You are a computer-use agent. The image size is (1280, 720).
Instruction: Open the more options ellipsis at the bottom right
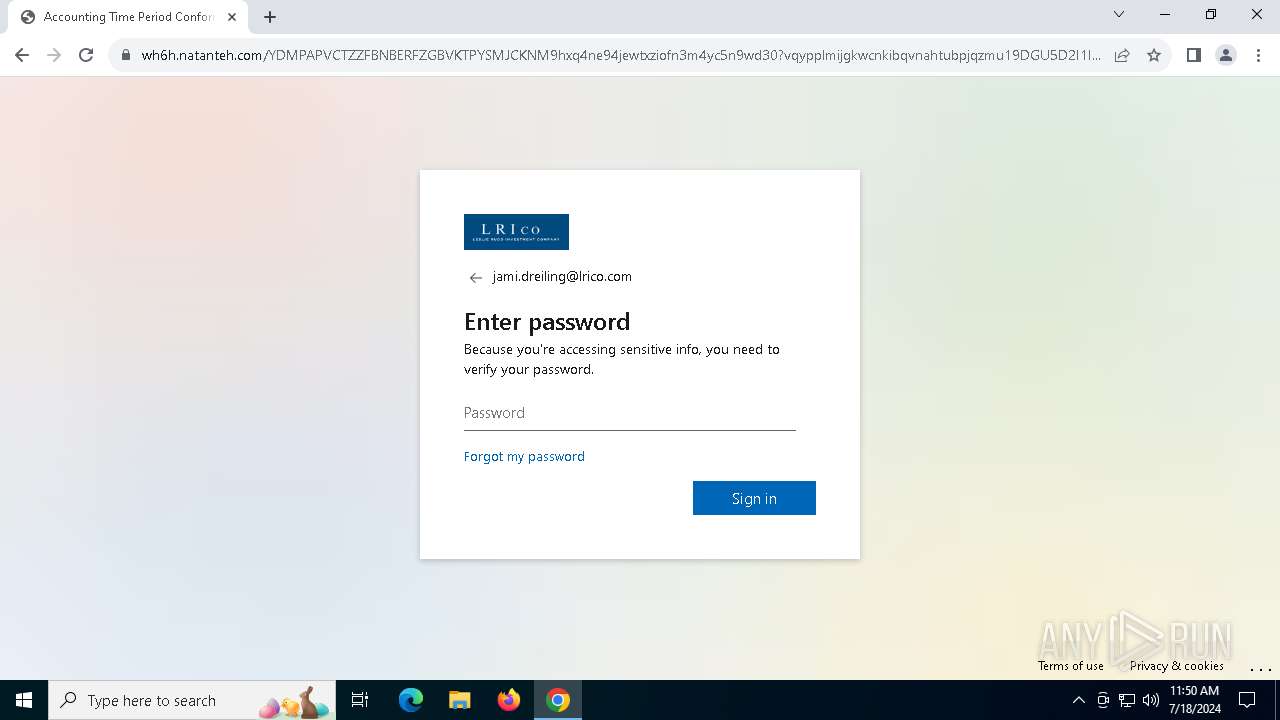pyautogui.click(x=1260, y=667)
